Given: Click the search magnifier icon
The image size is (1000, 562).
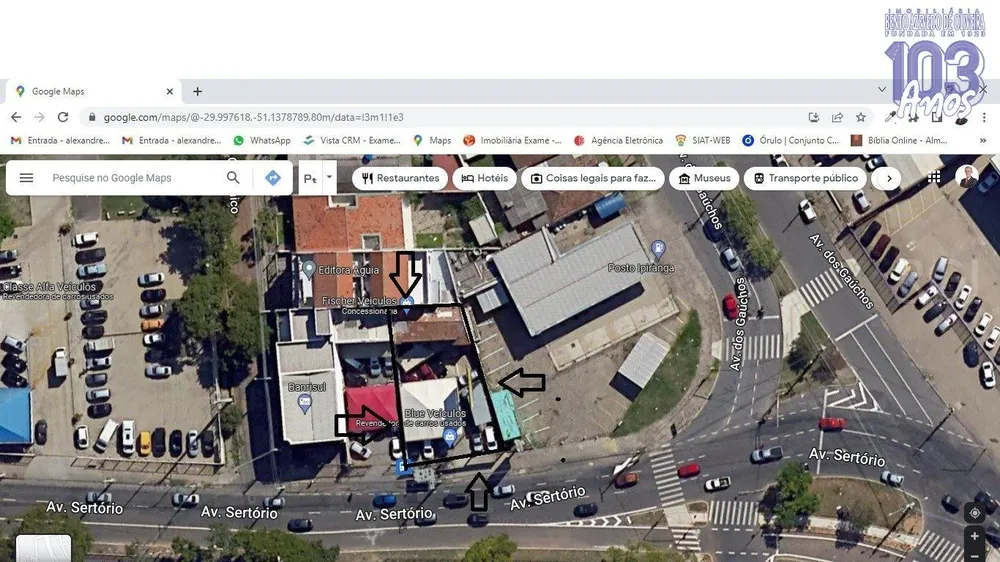Looking at the screenshot, I should click(233, 177).
